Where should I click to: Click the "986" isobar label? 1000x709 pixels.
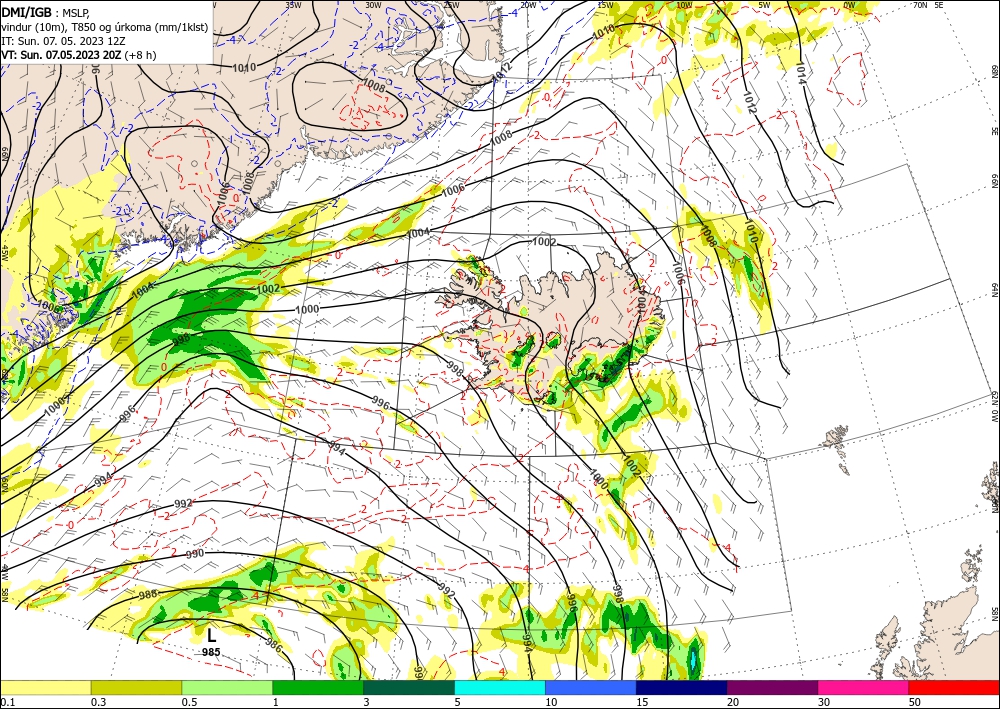coord(273,646)
